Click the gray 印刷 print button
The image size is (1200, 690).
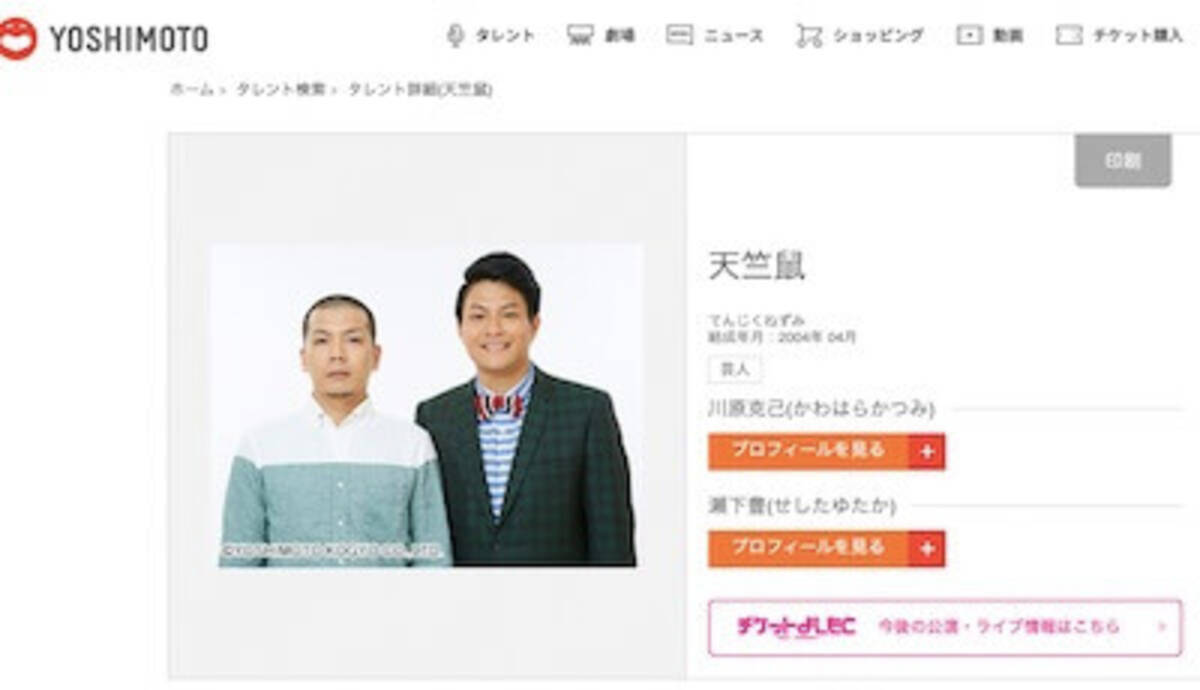click(1123, 161)
